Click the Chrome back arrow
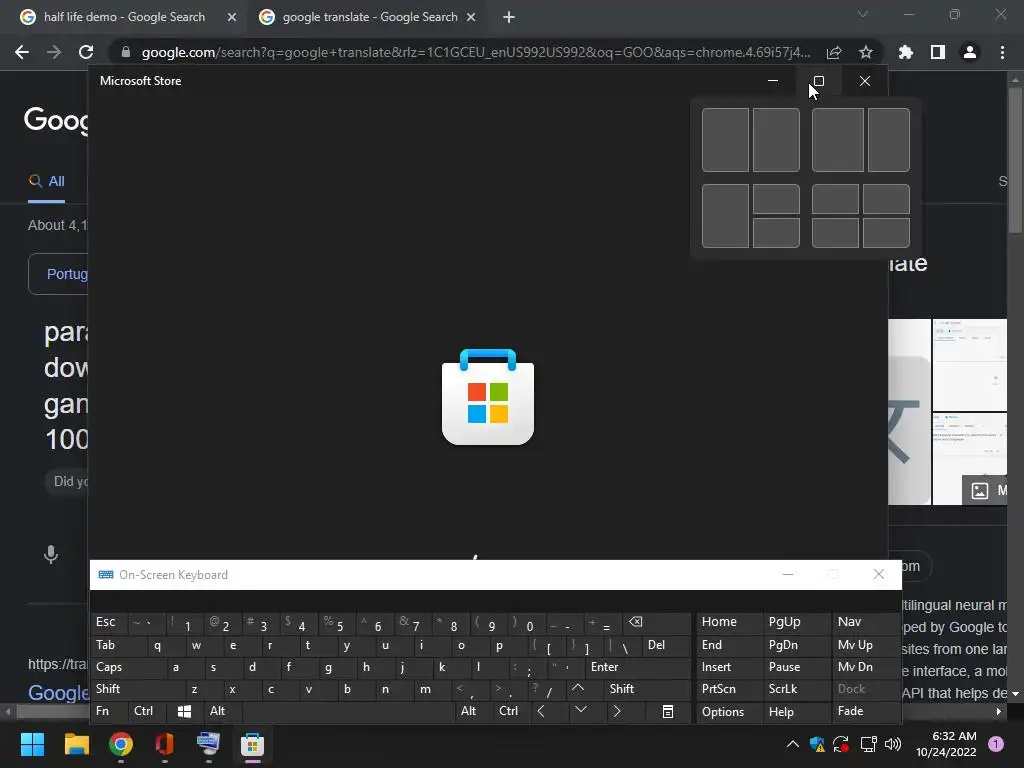The height and width of the screenshot is (768, 1024). point(22,52)
